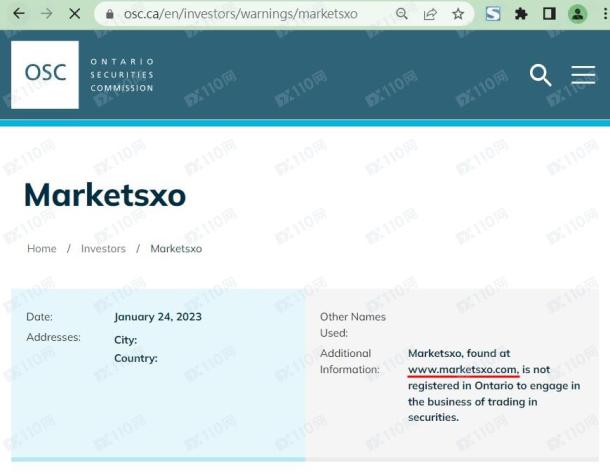Open the zoom magnifier in address bar
610x475 pixels.
pos(401,14)
